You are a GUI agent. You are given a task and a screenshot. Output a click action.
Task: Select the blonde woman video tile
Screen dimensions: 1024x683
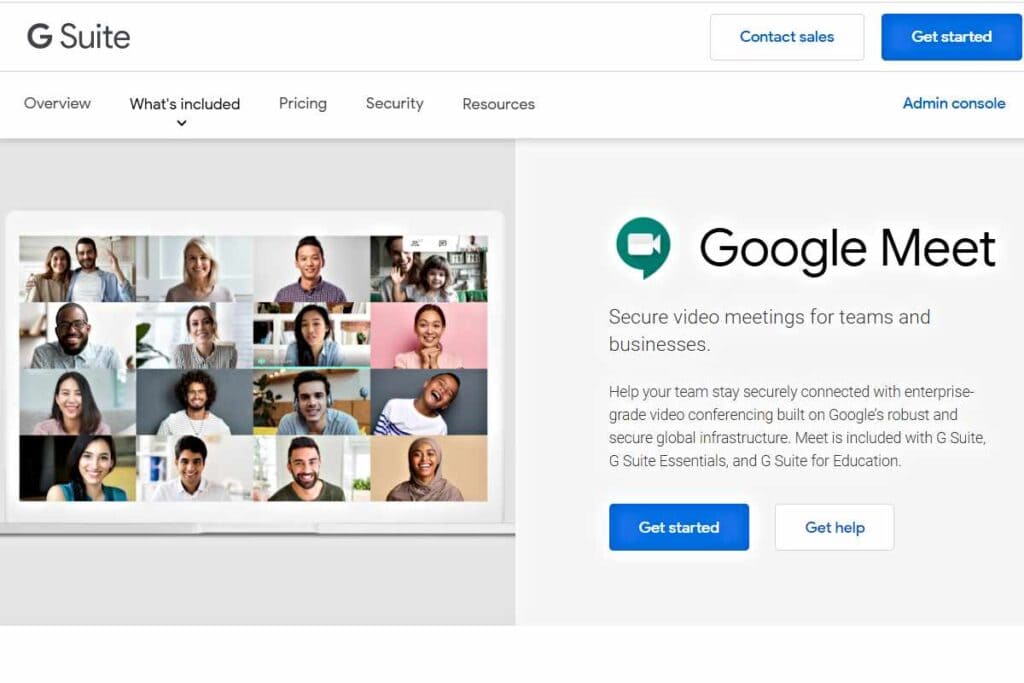point(195,269)
